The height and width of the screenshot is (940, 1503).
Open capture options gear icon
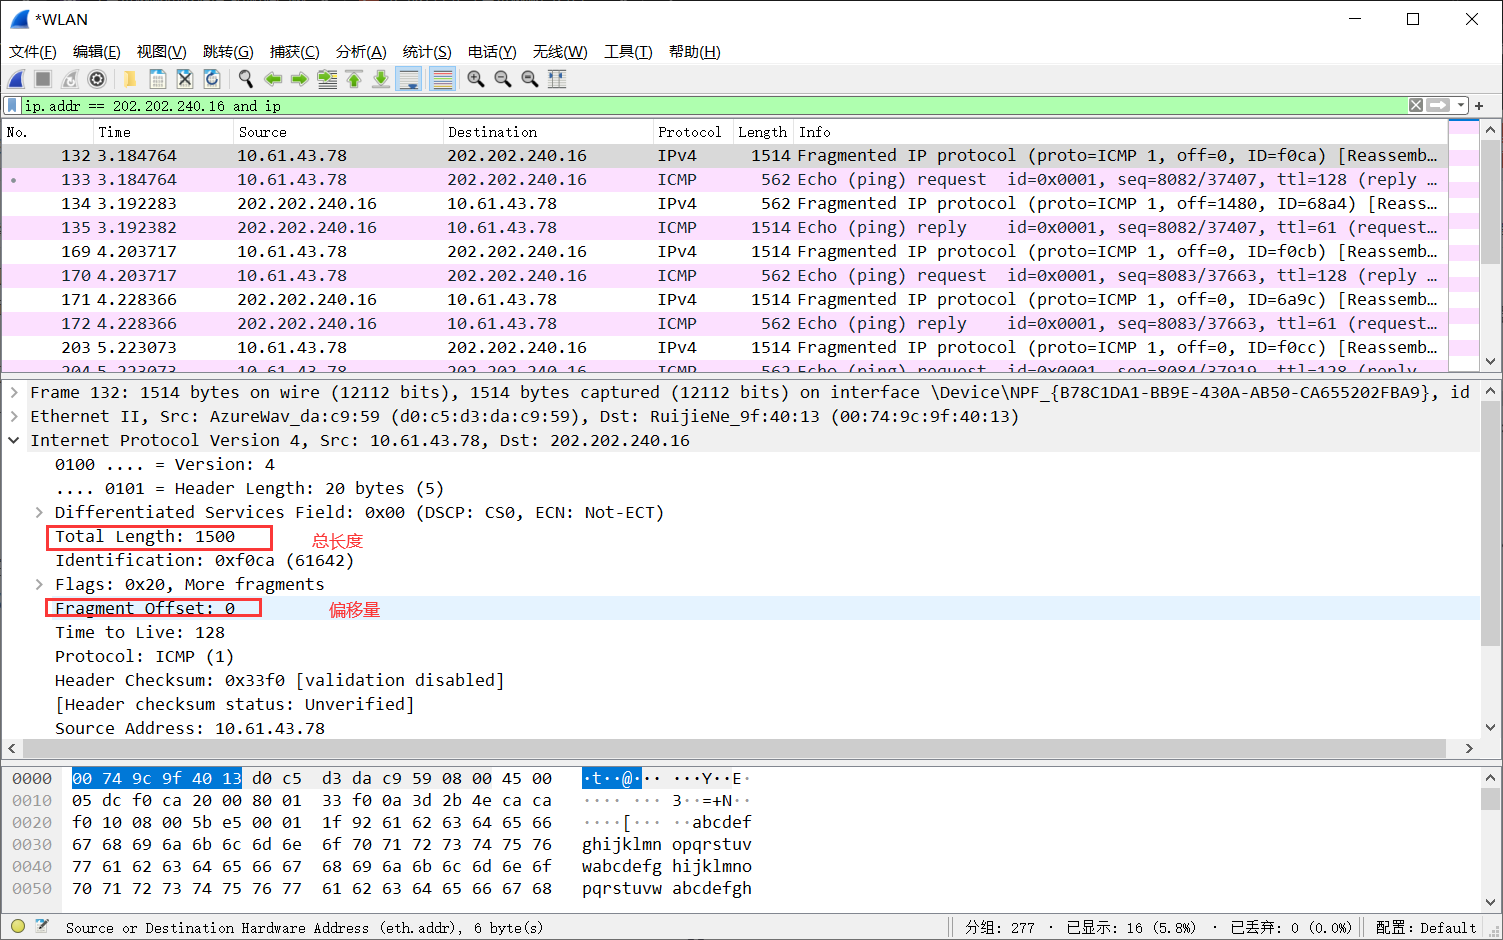click(97, 79)
